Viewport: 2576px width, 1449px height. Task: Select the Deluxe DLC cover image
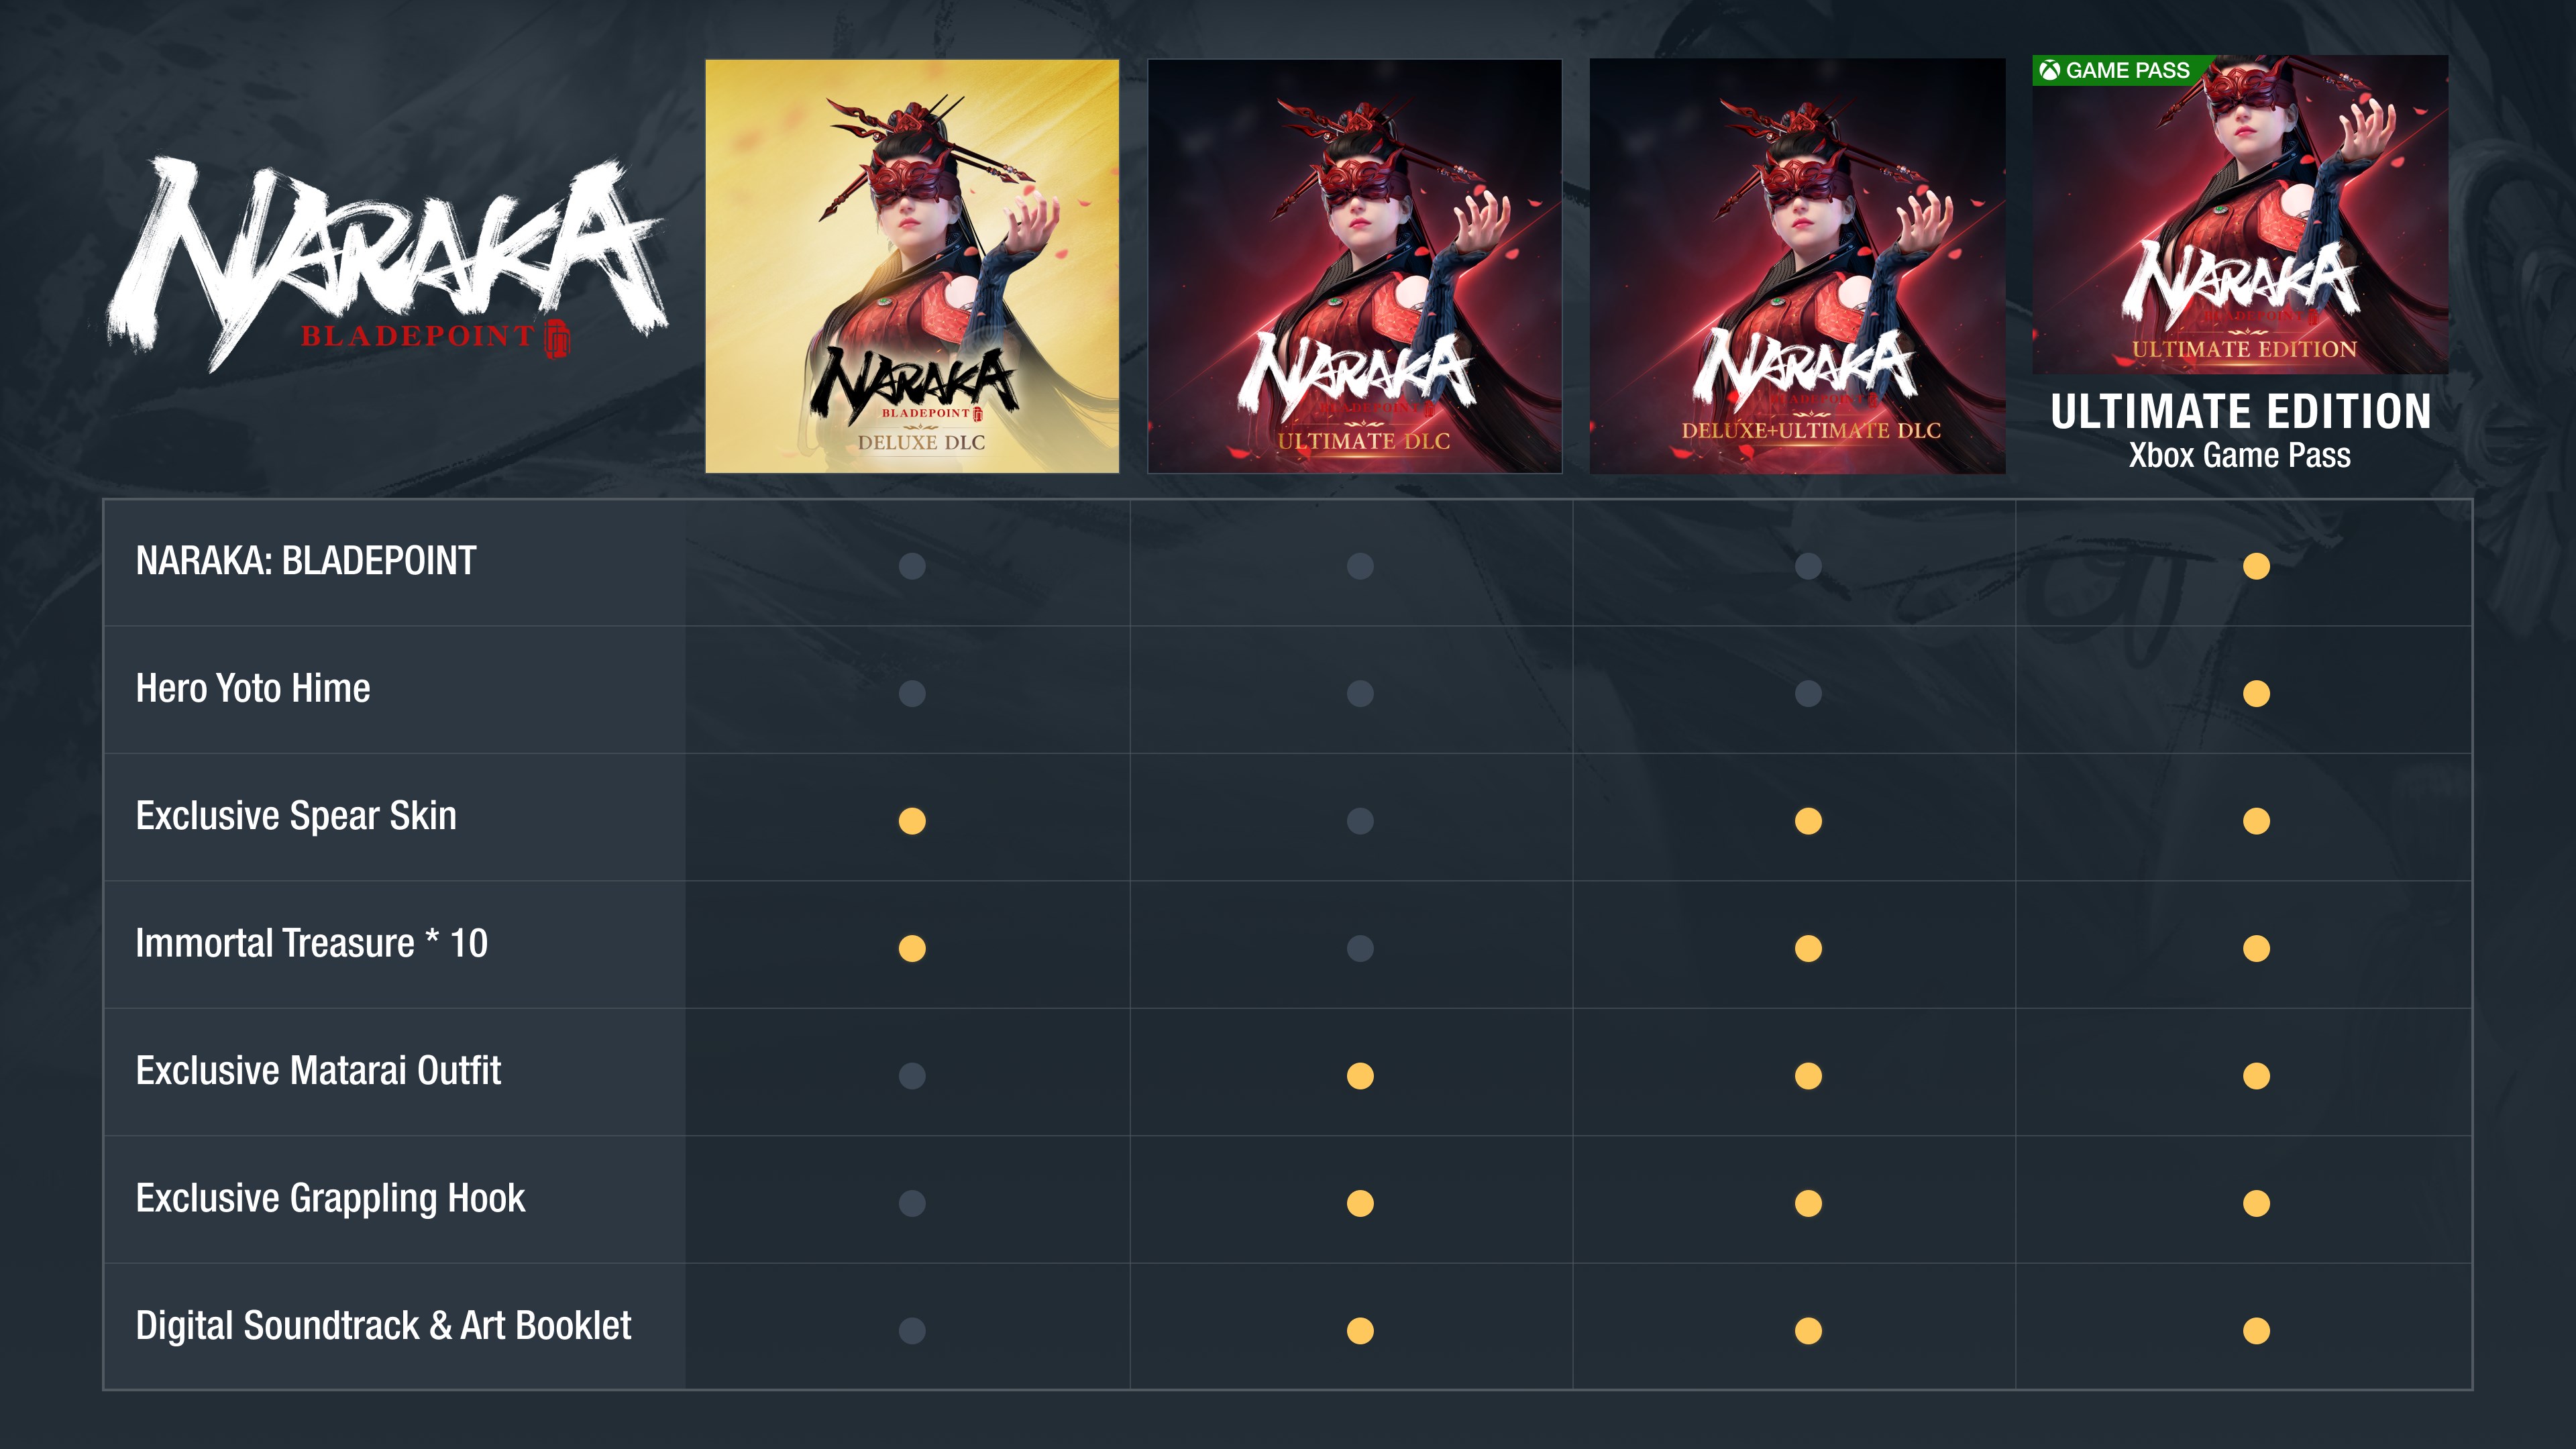click(912, 266)
